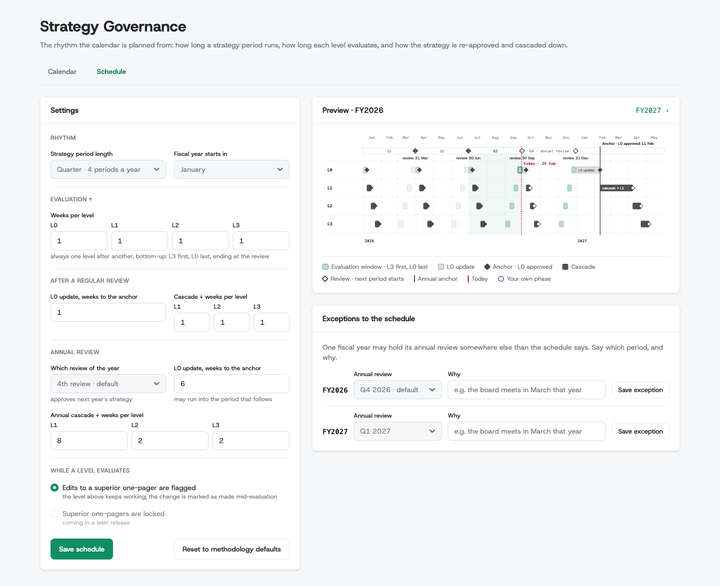Select the Q2 segment in the preview
Screen dimensions: 720x586
click(x=442, y=151)
